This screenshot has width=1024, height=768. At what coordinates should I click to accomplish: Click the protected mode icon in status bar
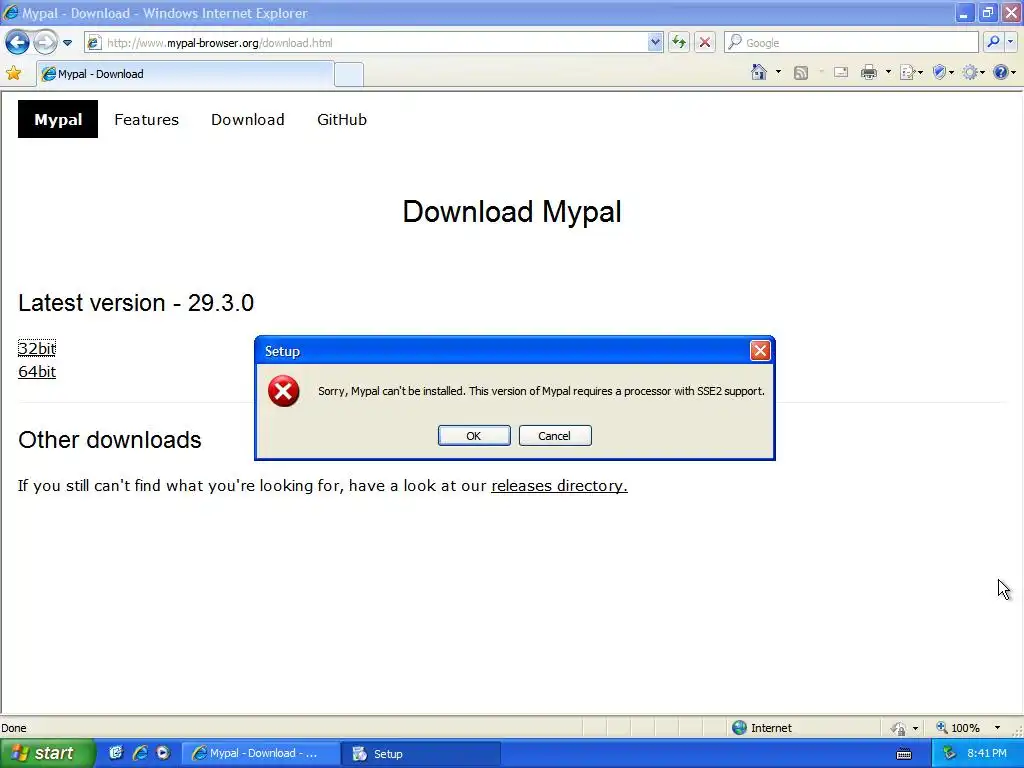click(899, 728)
